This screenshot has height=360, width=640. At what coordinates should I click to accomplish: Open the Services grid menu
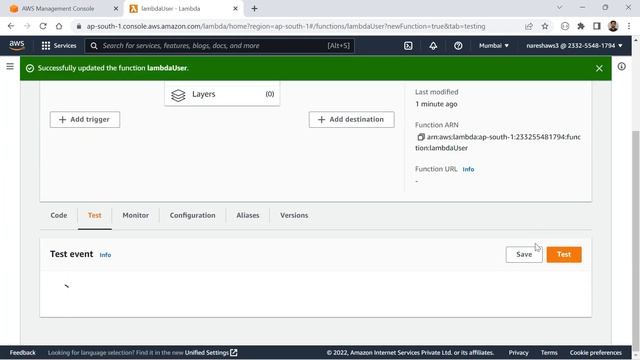(x=59, y=46)
